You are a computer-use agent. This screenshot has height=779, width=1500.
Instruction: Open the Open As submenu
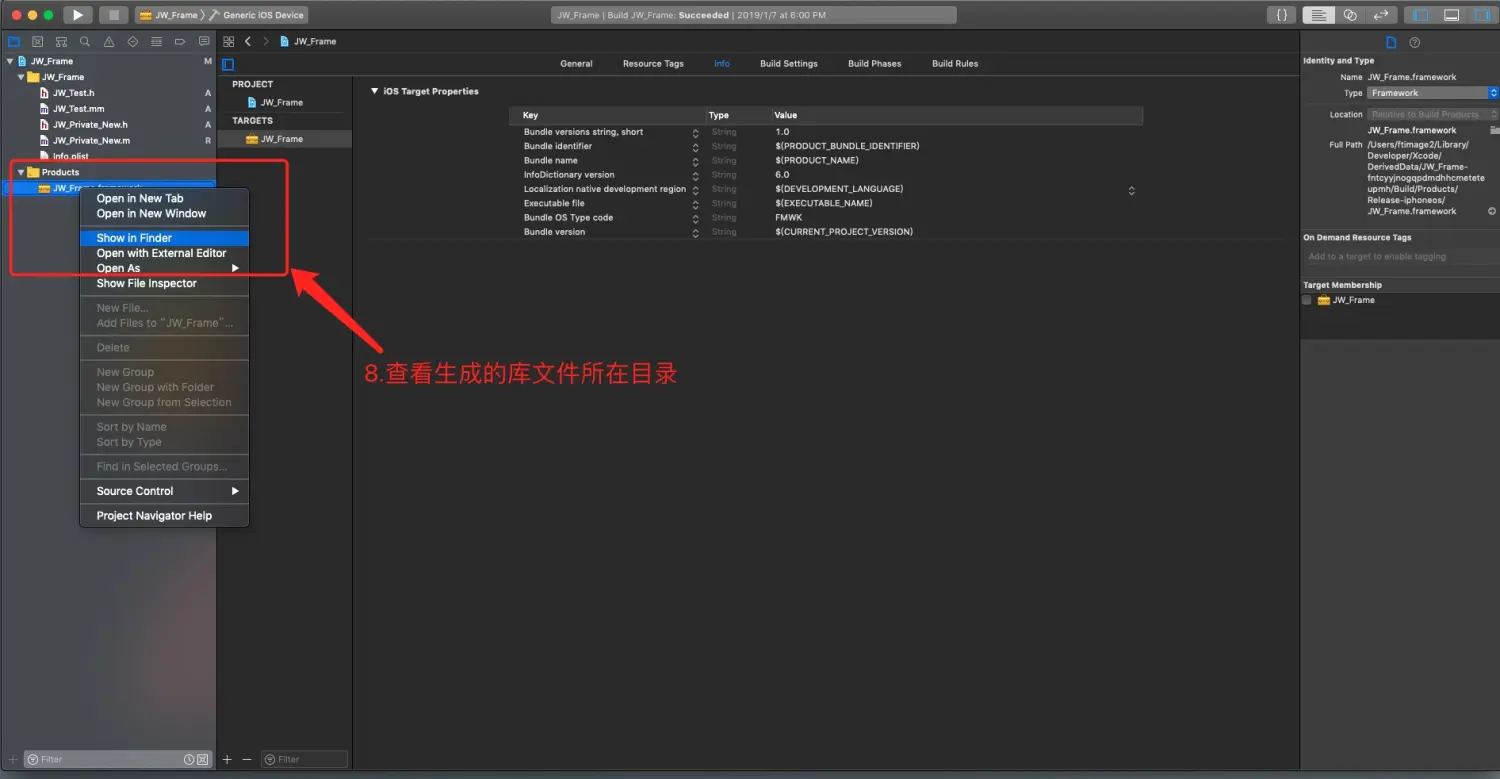(164, 268)
